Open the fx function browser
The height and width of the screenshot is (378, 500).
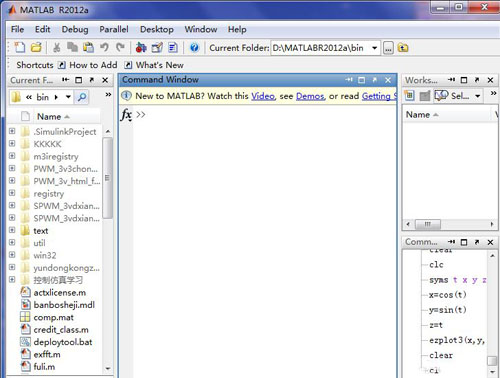coord(126,115)
